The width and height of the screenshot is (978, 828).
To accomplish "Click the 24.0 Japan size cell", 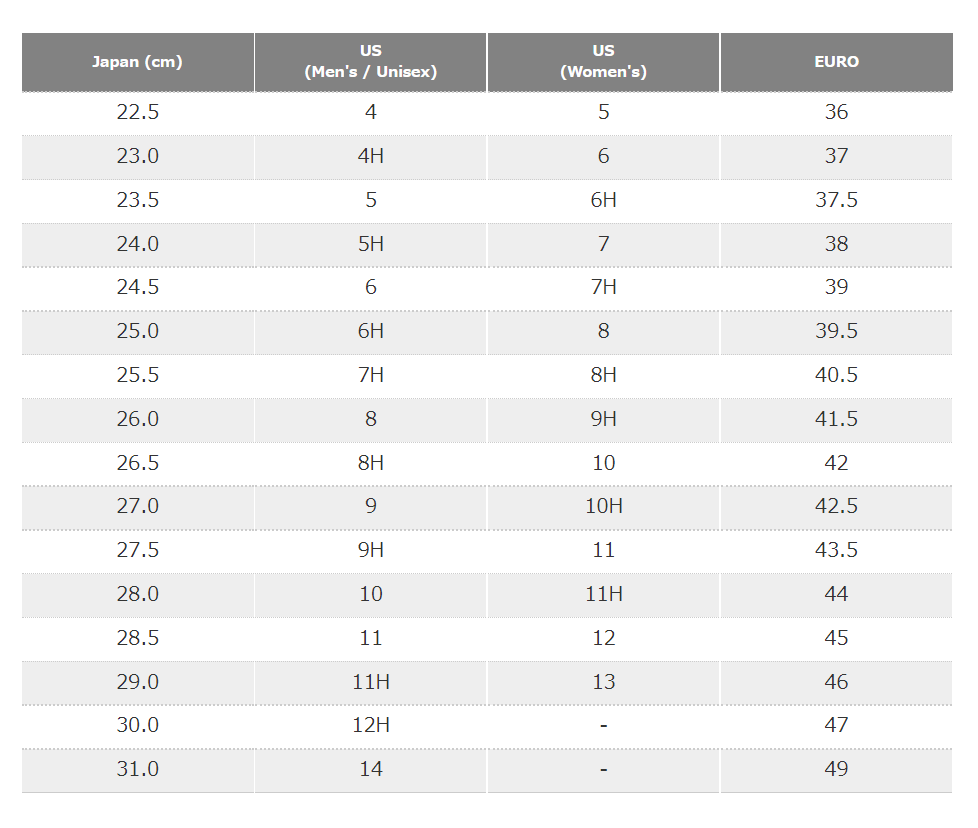I will (x=138, y=244).
